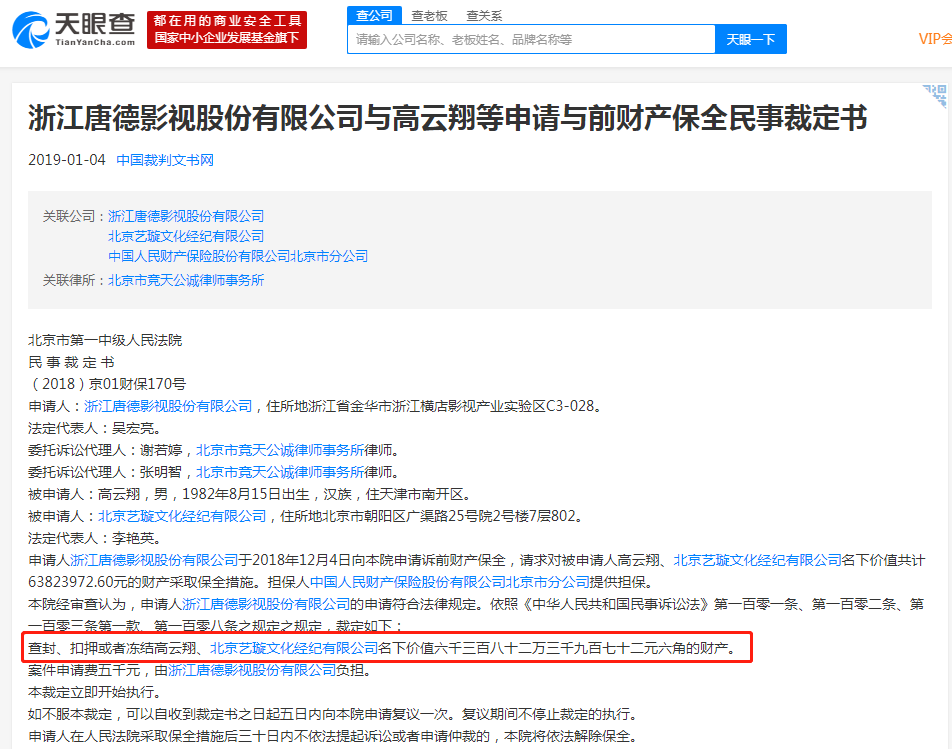Click the TianYanCha logo

tap(74, 30)
